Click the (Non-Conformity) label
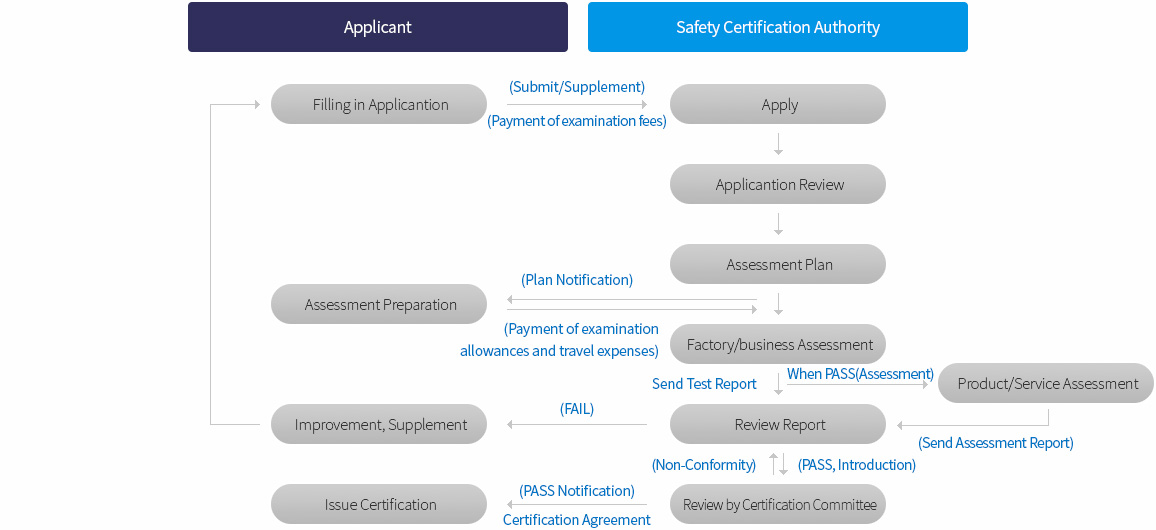Image resolution: width=1156 pixels, height=530 pixels. pyautogui.click(x=704, y=465)
